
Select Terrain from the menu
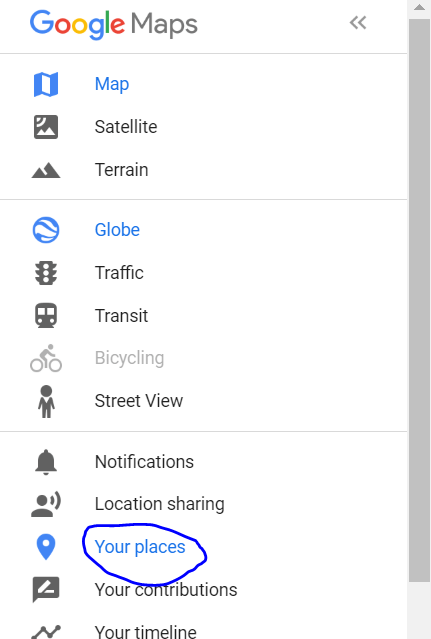[121, 170]
